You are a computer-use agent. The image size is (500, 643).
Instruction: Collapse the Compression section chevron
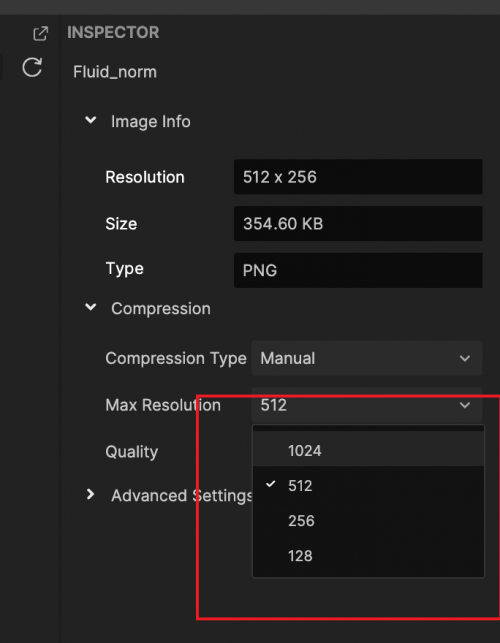90,307
